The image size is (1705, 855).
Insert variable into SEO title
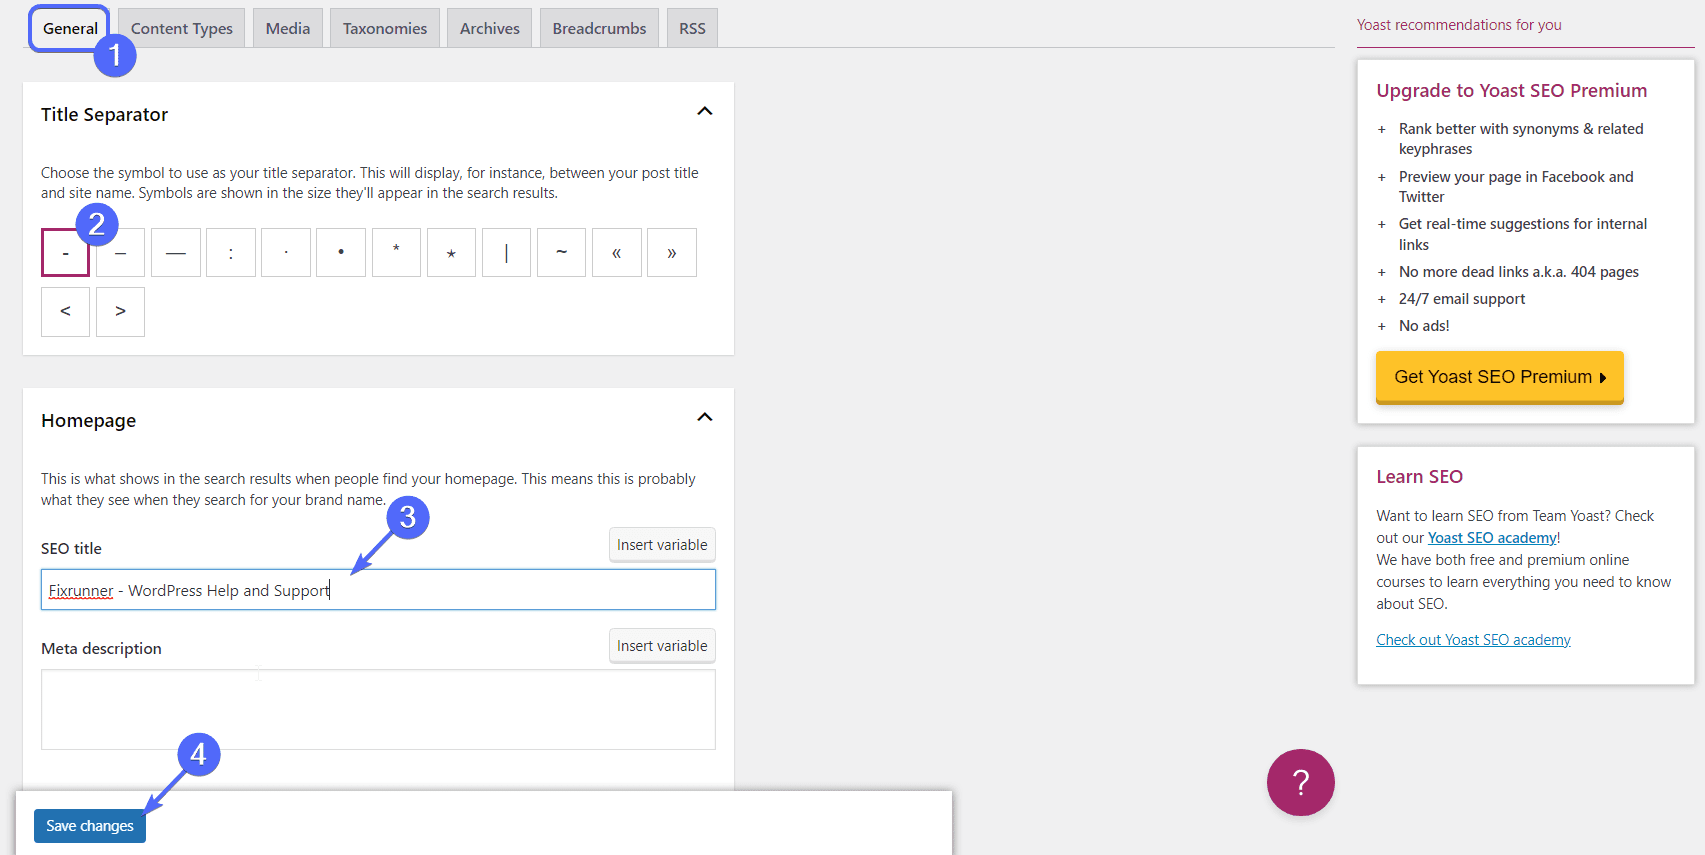tap(662, 545)
